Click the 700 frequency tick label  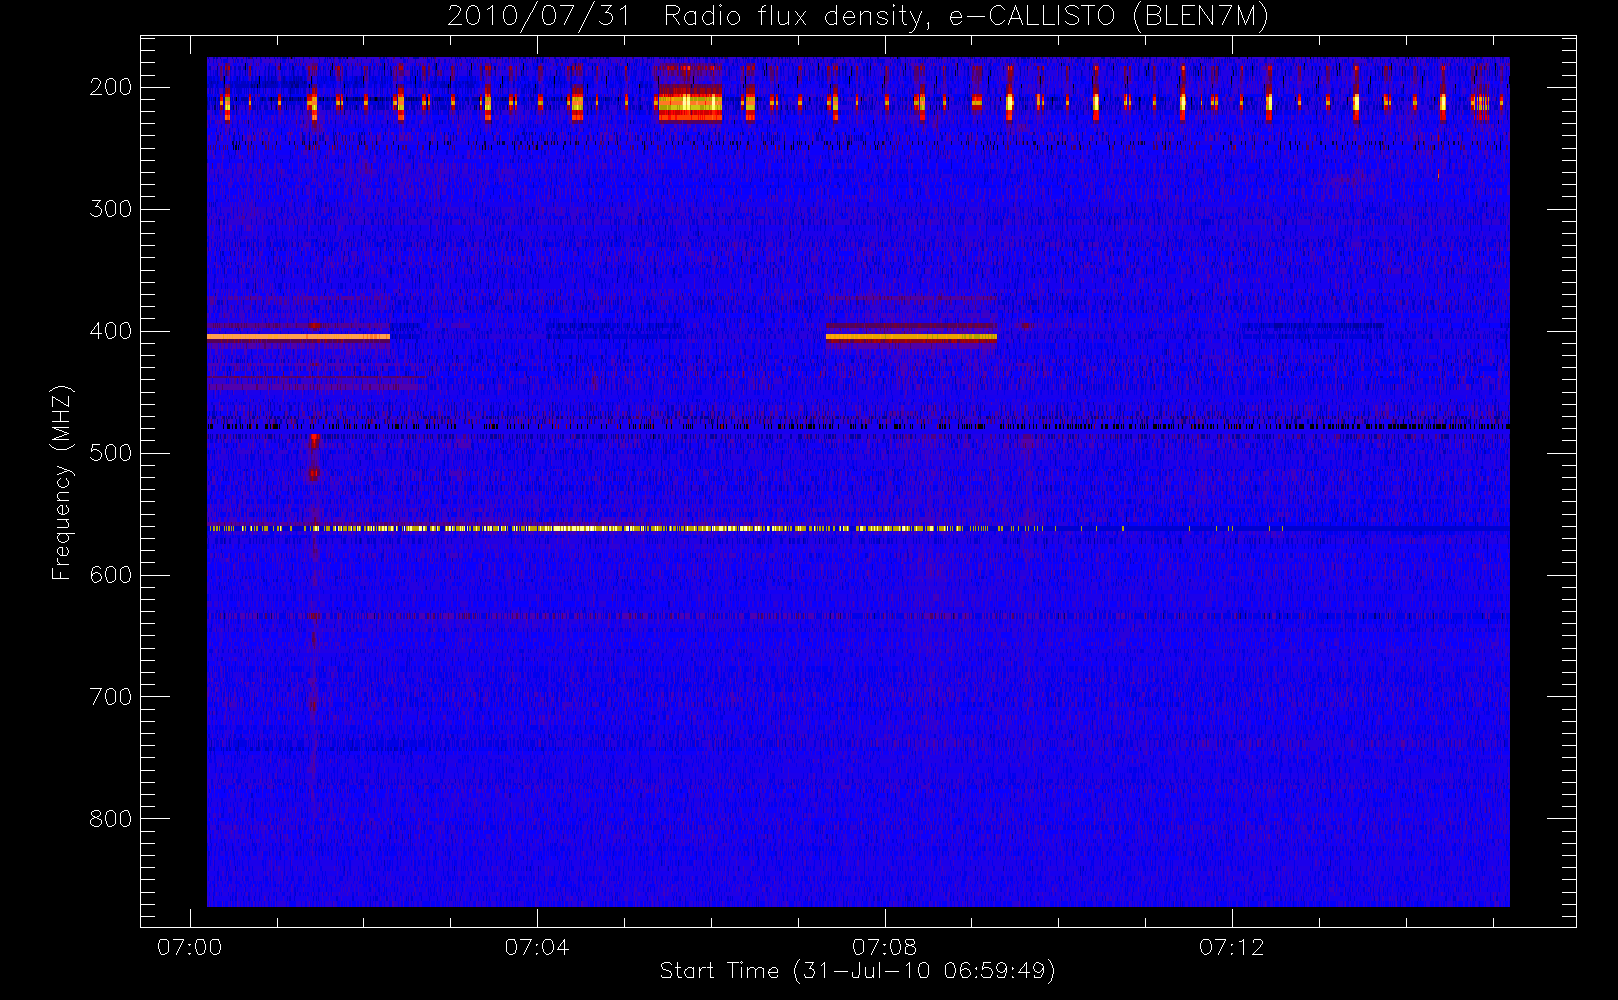point(111,697)
